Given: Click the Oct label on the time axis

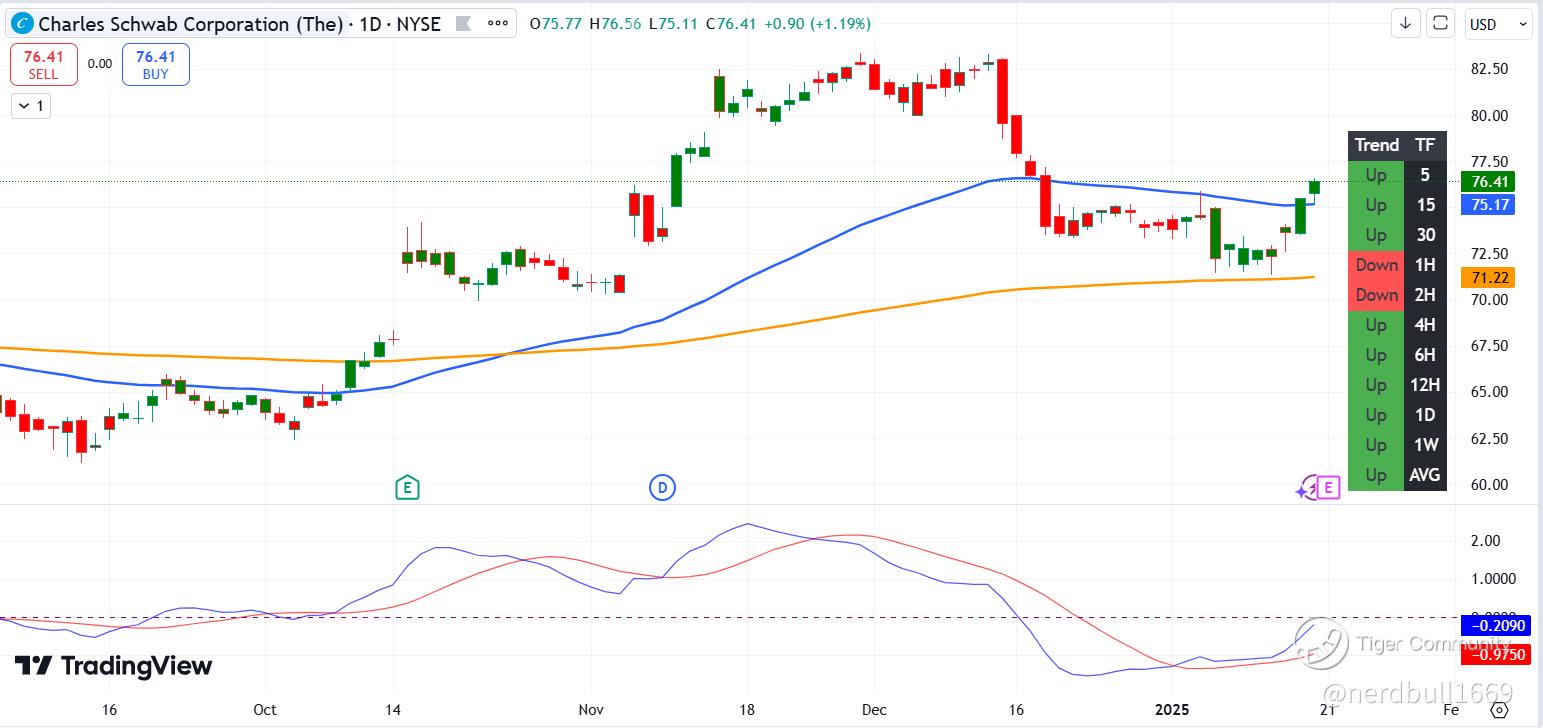Looking at the screenshot, I should click(265, 710).
